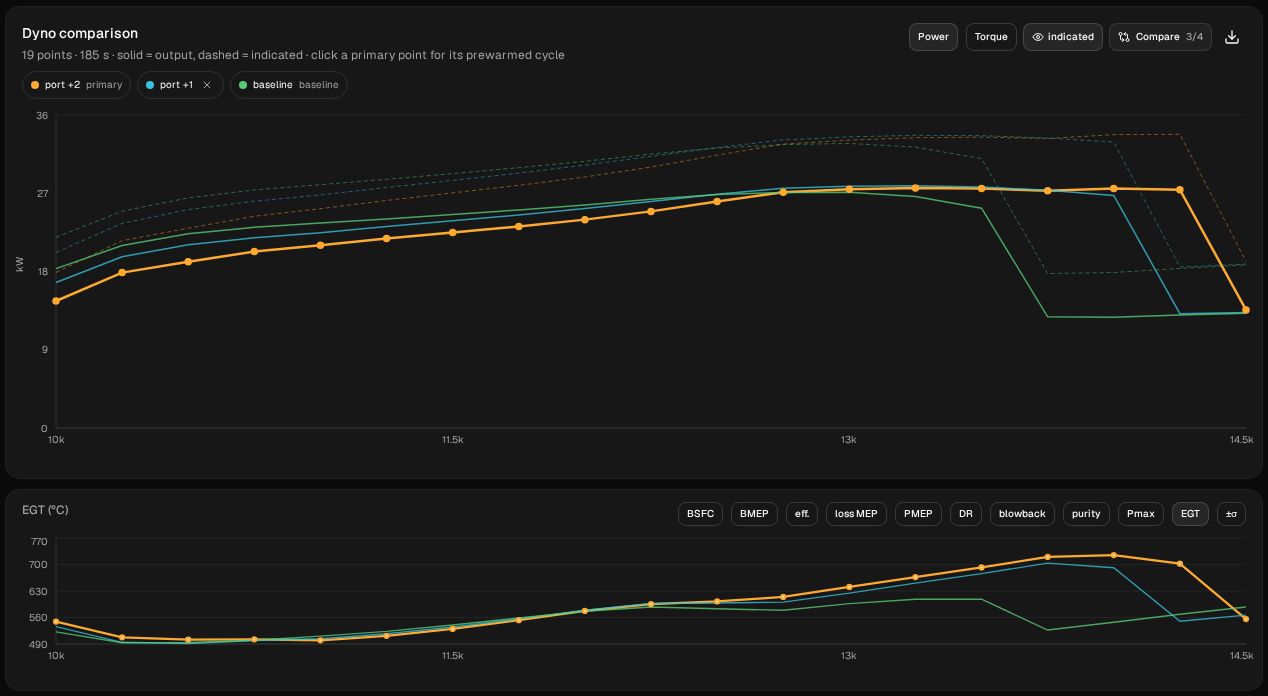The width and height of the screenshot is (1268, 696).
Task: Click the eye icon in the indicated button
Action: click(1038, 37)
